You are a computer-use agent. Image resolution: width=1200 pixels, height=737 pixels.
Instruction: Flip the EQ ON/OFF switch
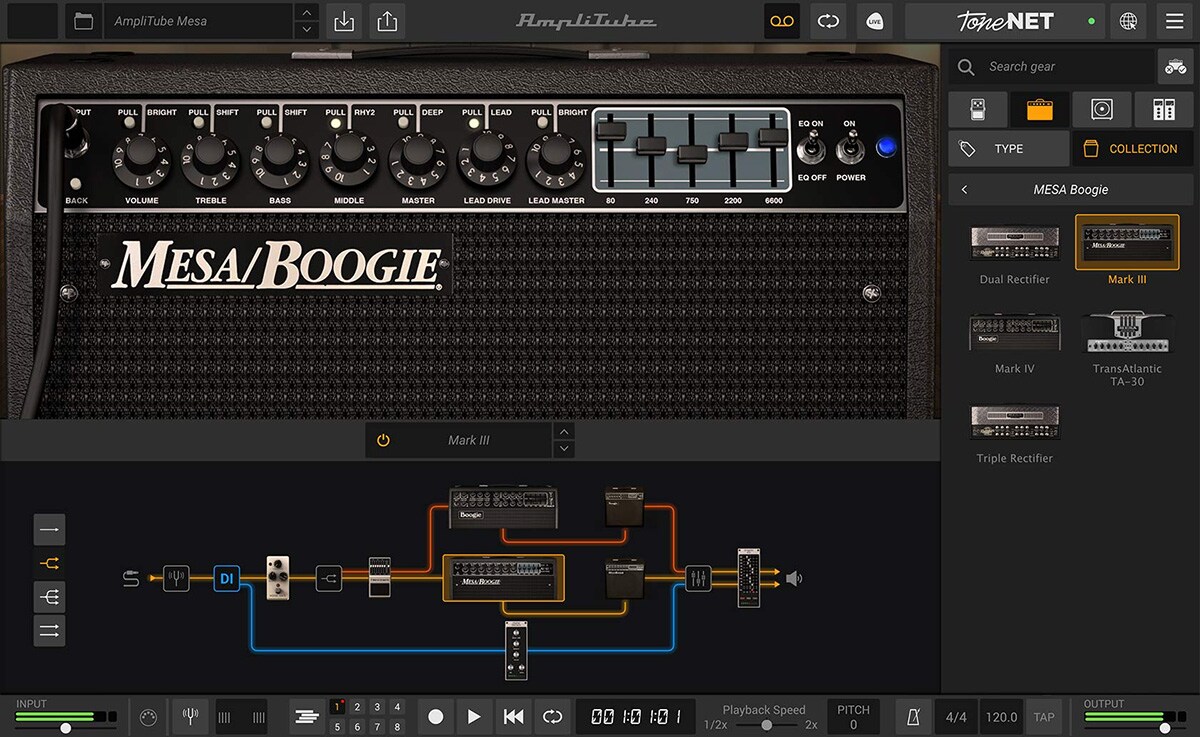(x=810, y=150)
